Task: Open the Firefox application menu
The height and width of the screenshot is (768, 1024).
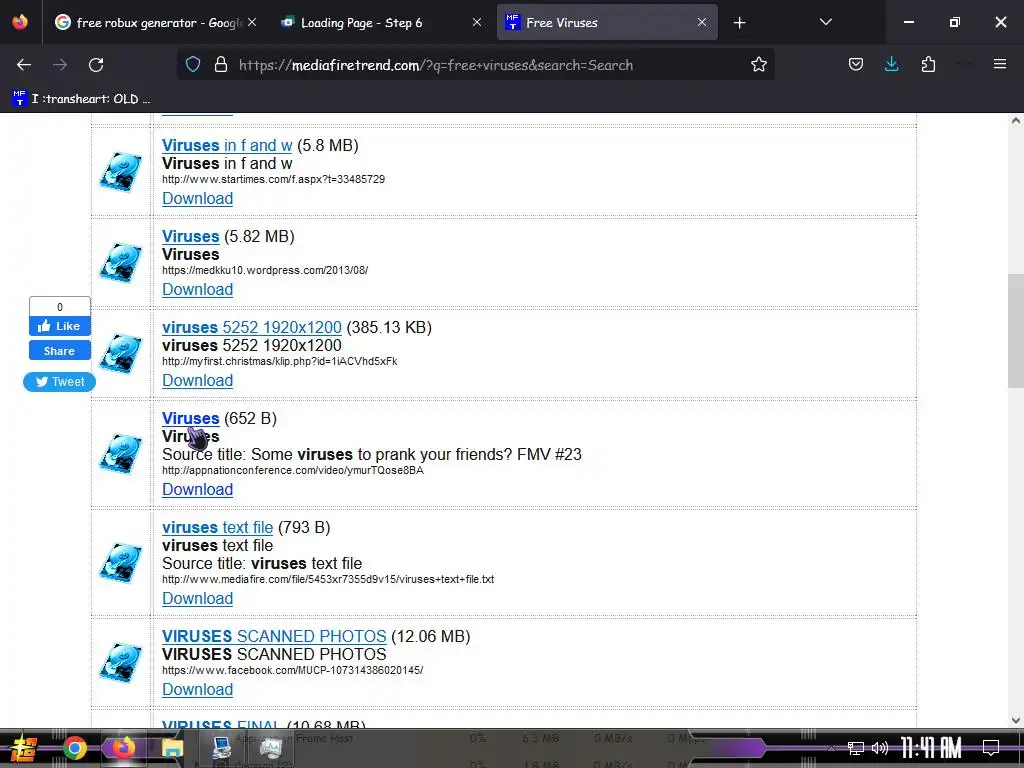Action: [1000, 65]
